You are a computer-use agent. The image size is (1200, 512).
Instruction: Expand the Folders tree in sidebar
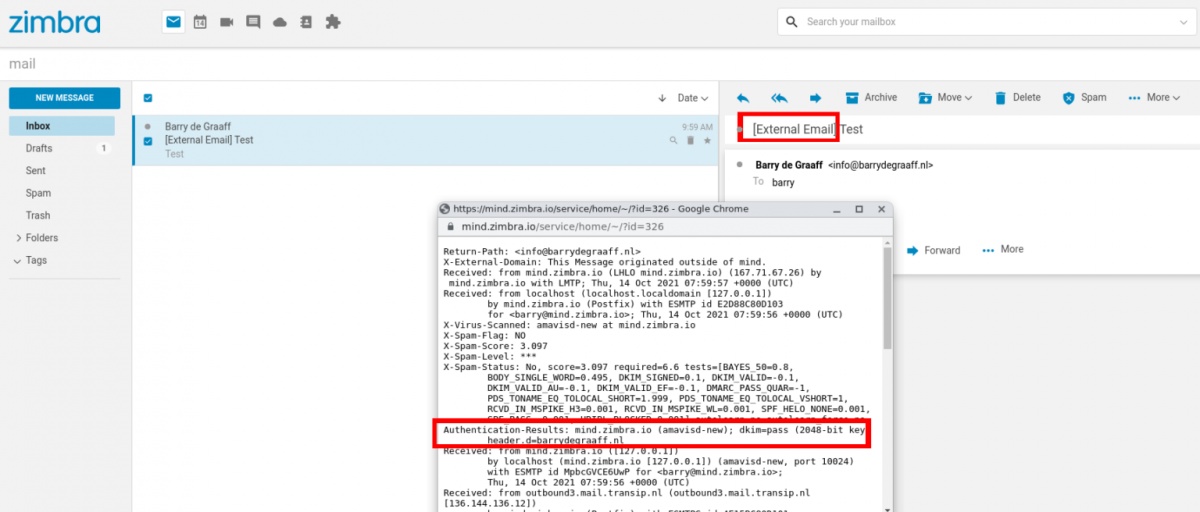pos(19,238)
